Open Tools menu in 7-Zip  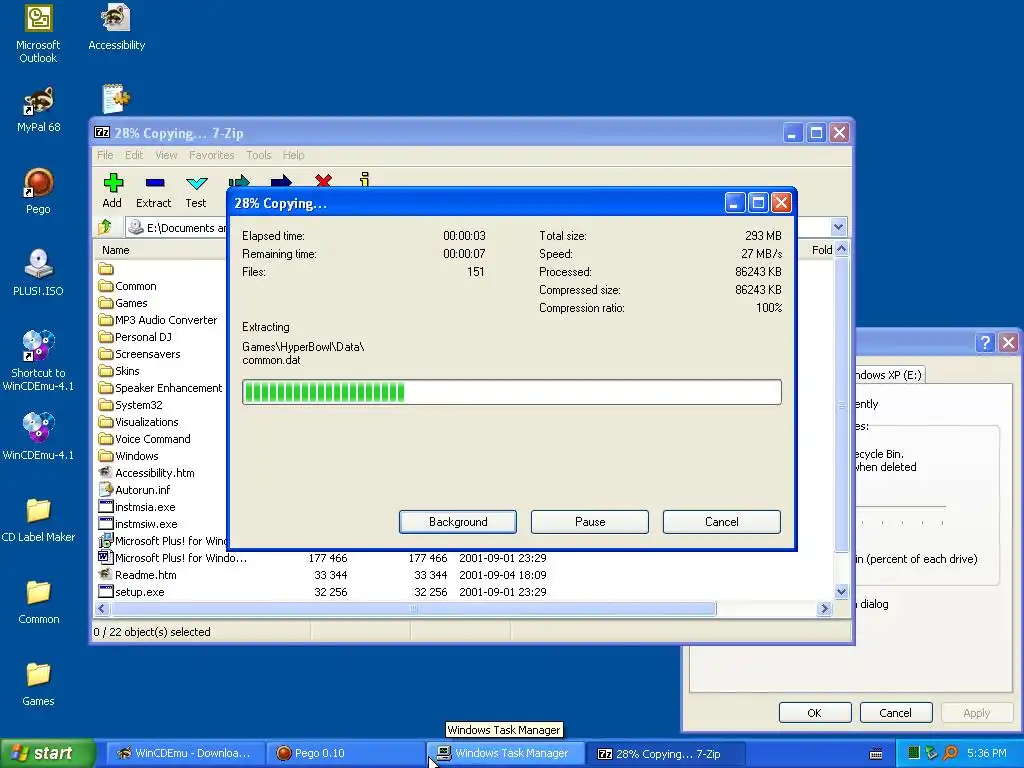coord(259,155)
